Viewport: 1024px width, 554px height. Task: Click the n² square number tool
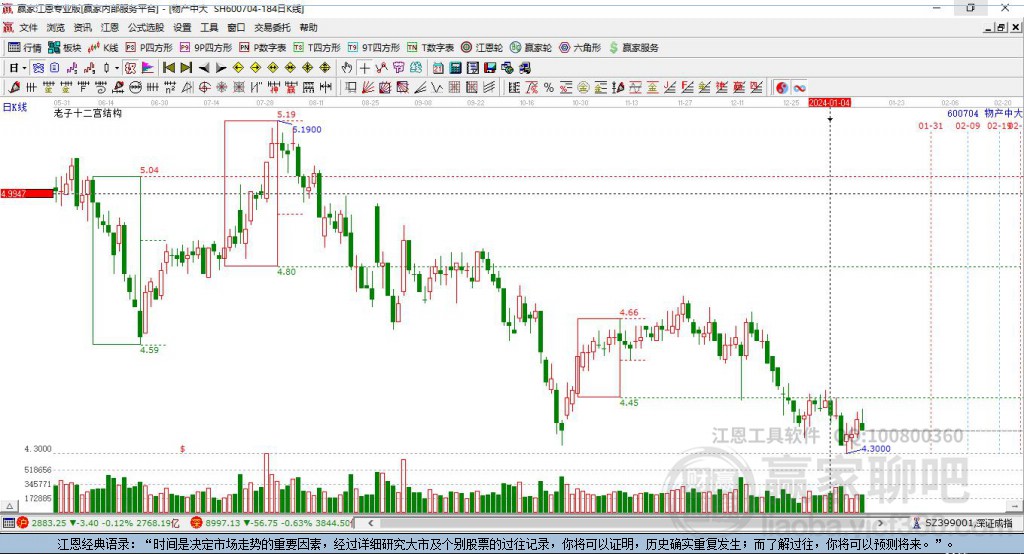170,88
